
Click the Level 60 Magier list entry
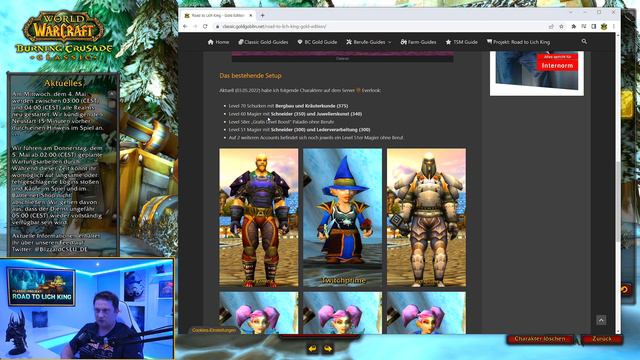coord(295,114)
